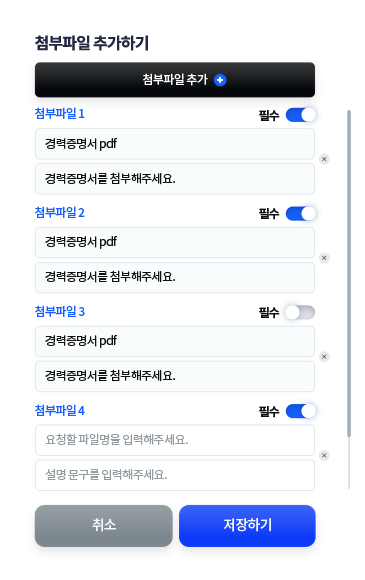Delete 첨부파일 4 using the X icon
365x580 pixels.
tap(324, 455)
